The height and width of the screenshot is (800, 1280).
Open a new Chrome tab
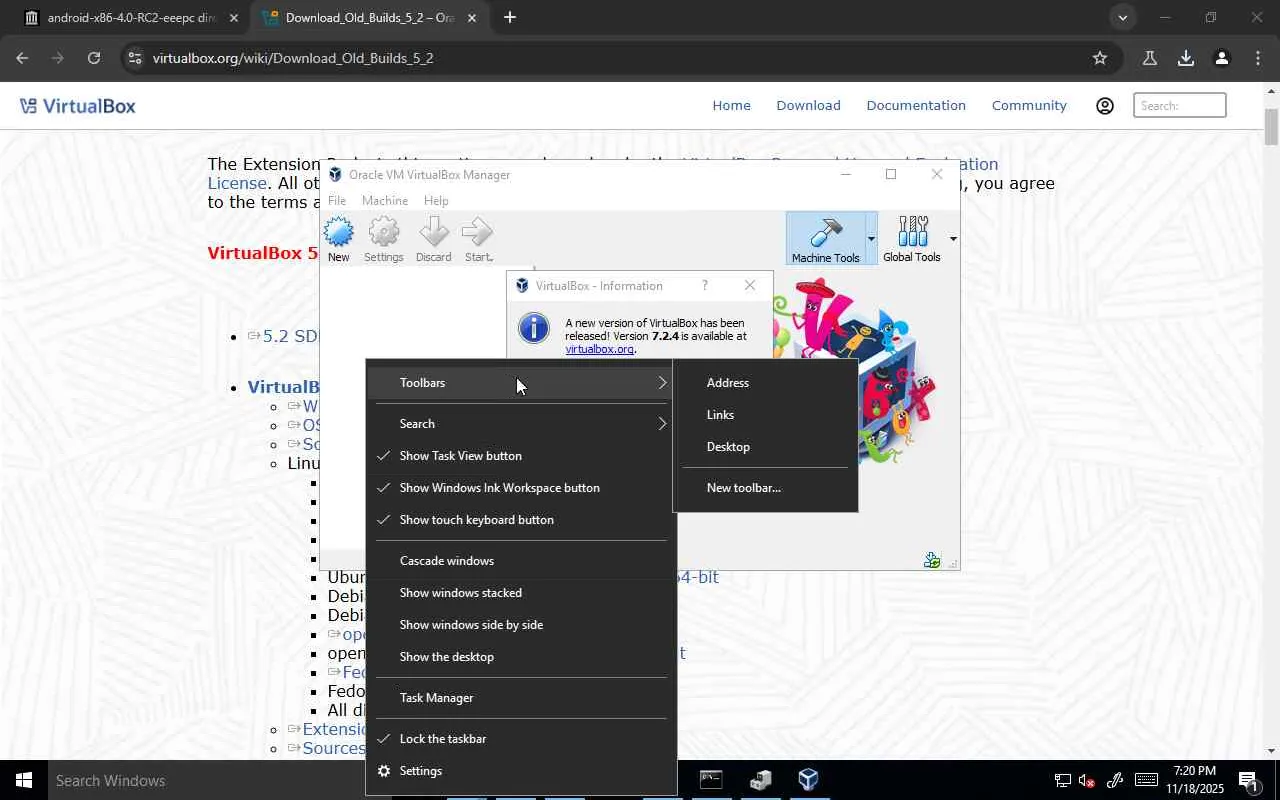pyautogui.click(x=510, y=17)
